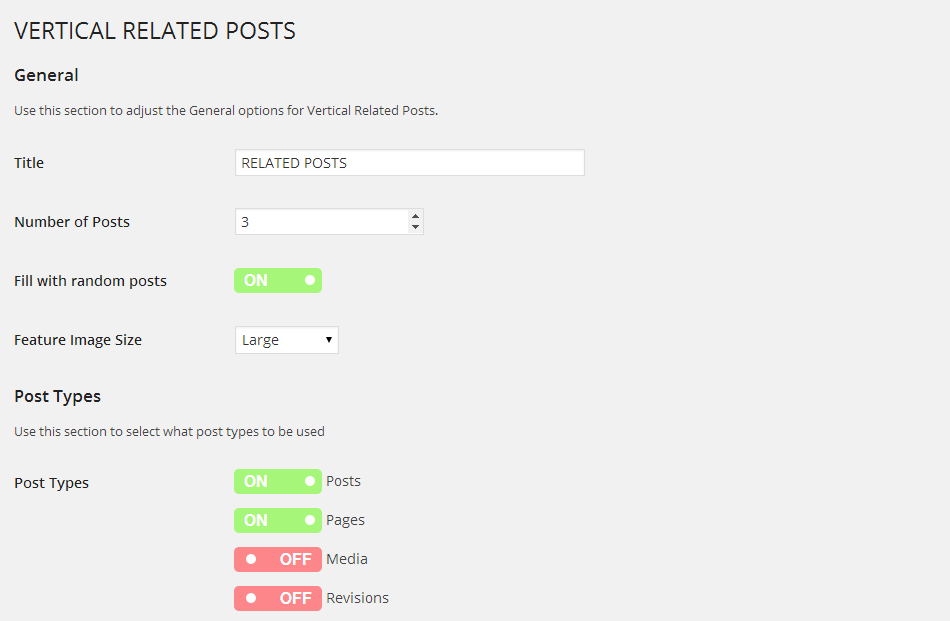This screenshot has width=950, height=621.
Task: Click the 'Feature Image Size' field label
Action: (x=78, y=340)
